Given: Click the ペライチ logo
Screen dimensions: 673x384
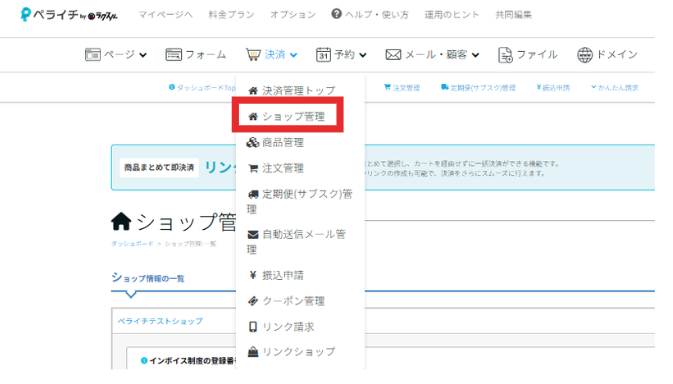Looking at the screenshot, I should tap(69, 15).
